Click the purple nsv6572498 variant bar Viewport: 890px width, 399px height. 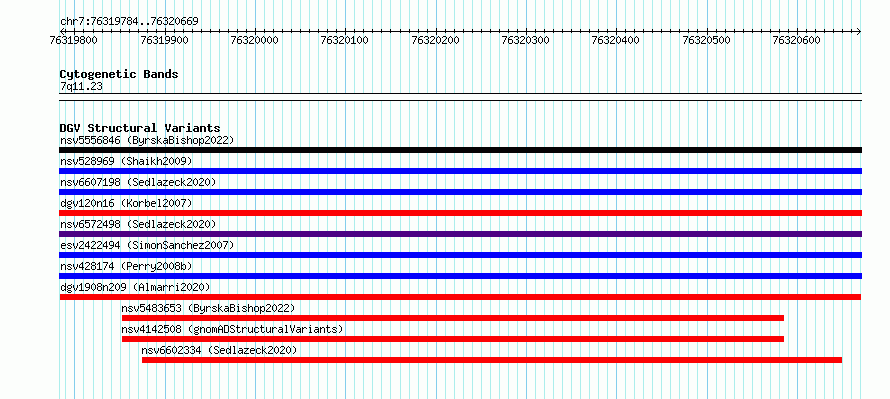tap(460, 234)
